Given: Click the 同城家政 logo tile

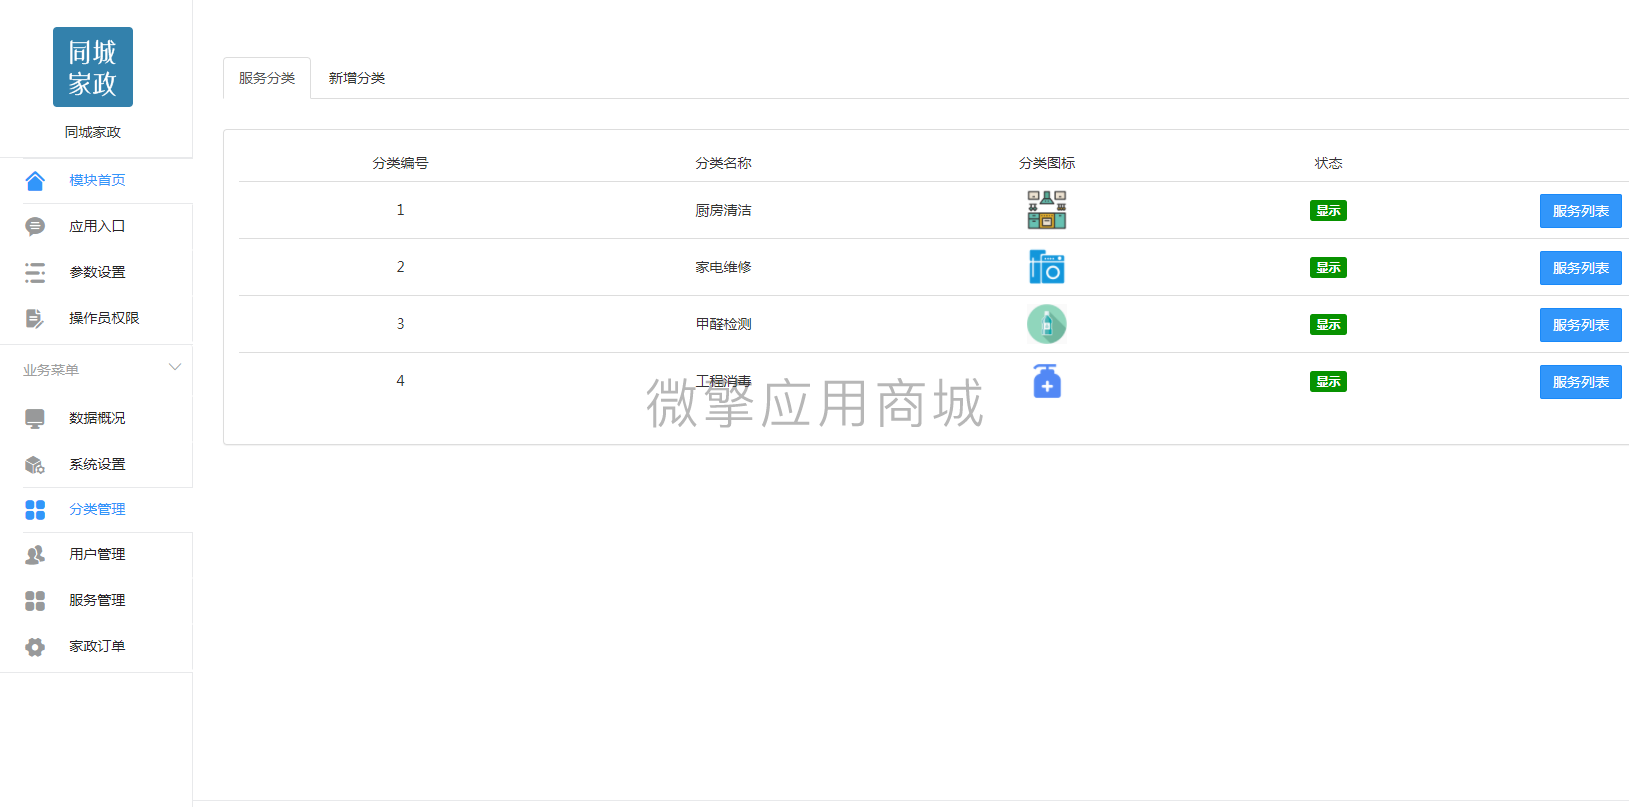Looking at the screenshot, I should pos(93,67).
